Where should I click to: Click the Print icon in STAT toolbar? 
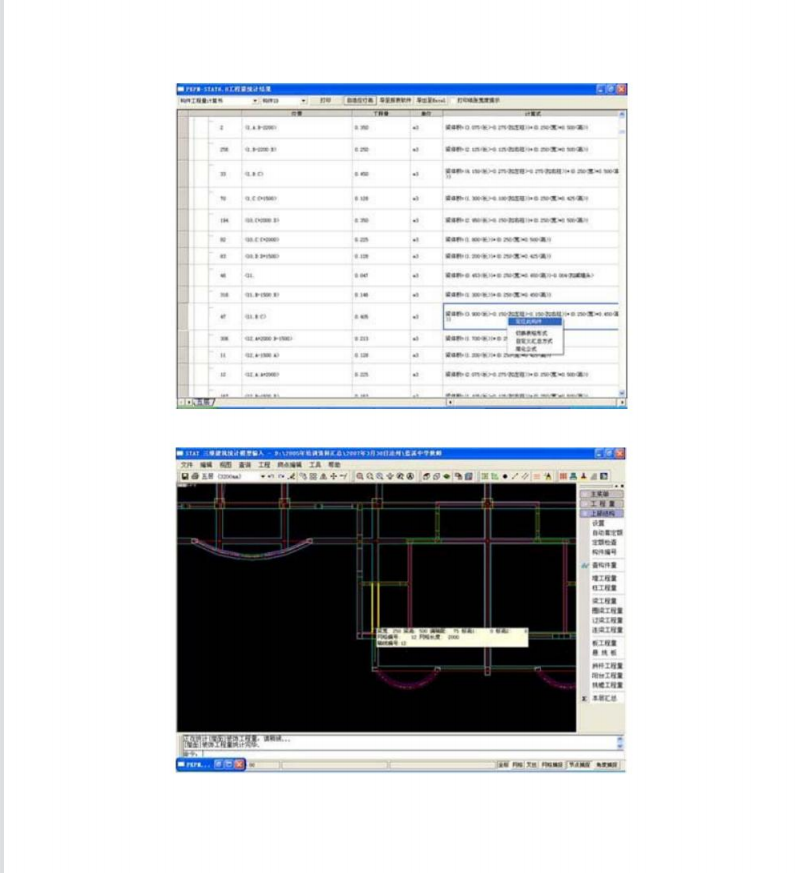tap(195, 476)
